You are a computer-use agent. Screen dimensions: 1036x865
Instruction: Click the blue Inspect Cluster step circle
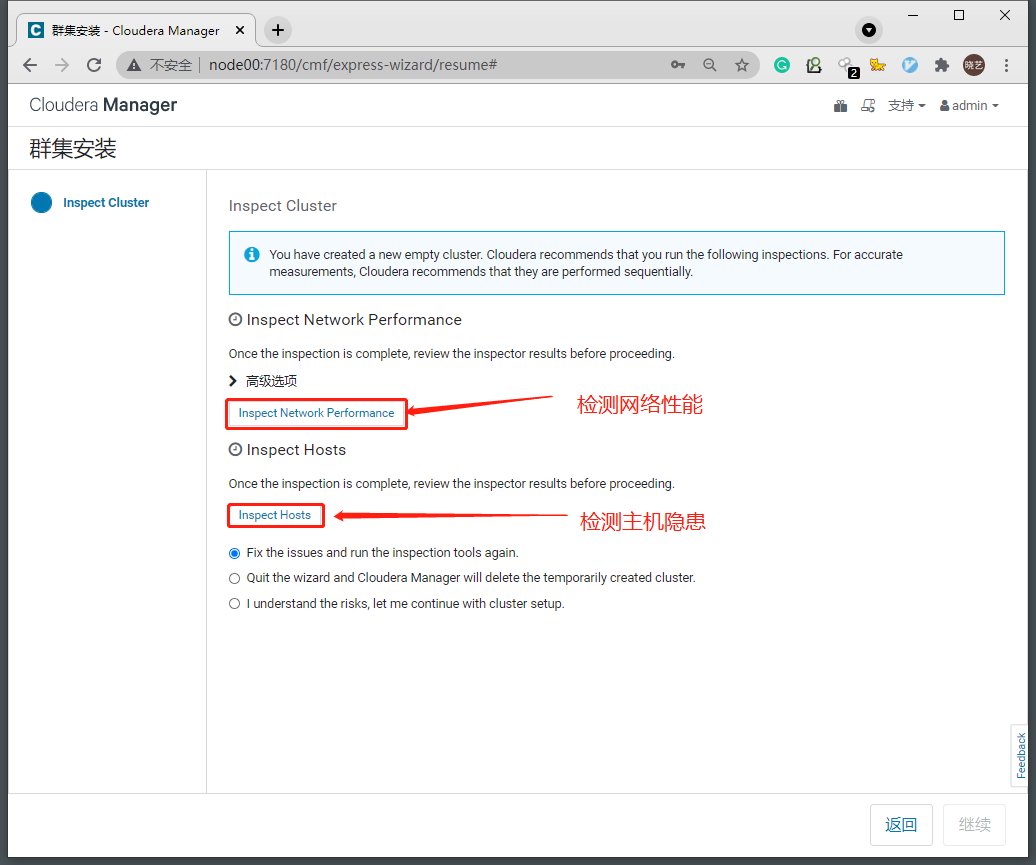(42, 202)
